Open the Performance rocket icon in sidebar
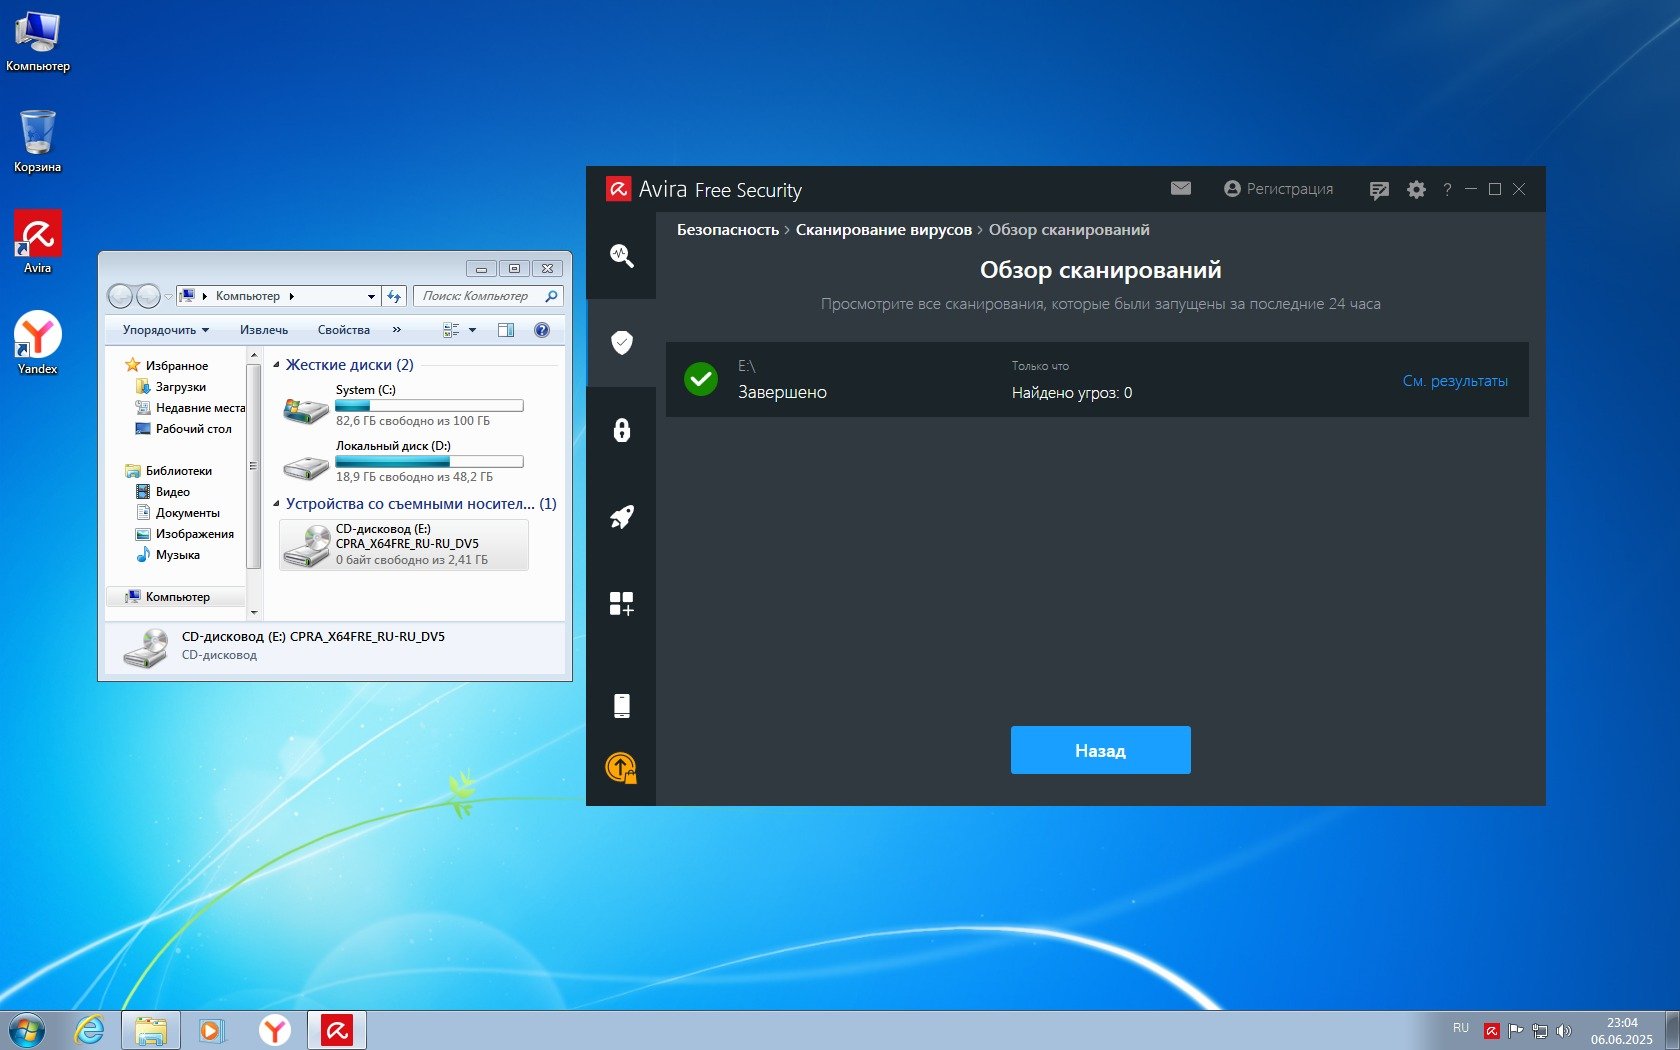The height and width of the screenshot is (1050, 1680). click(x=621, y=517)
